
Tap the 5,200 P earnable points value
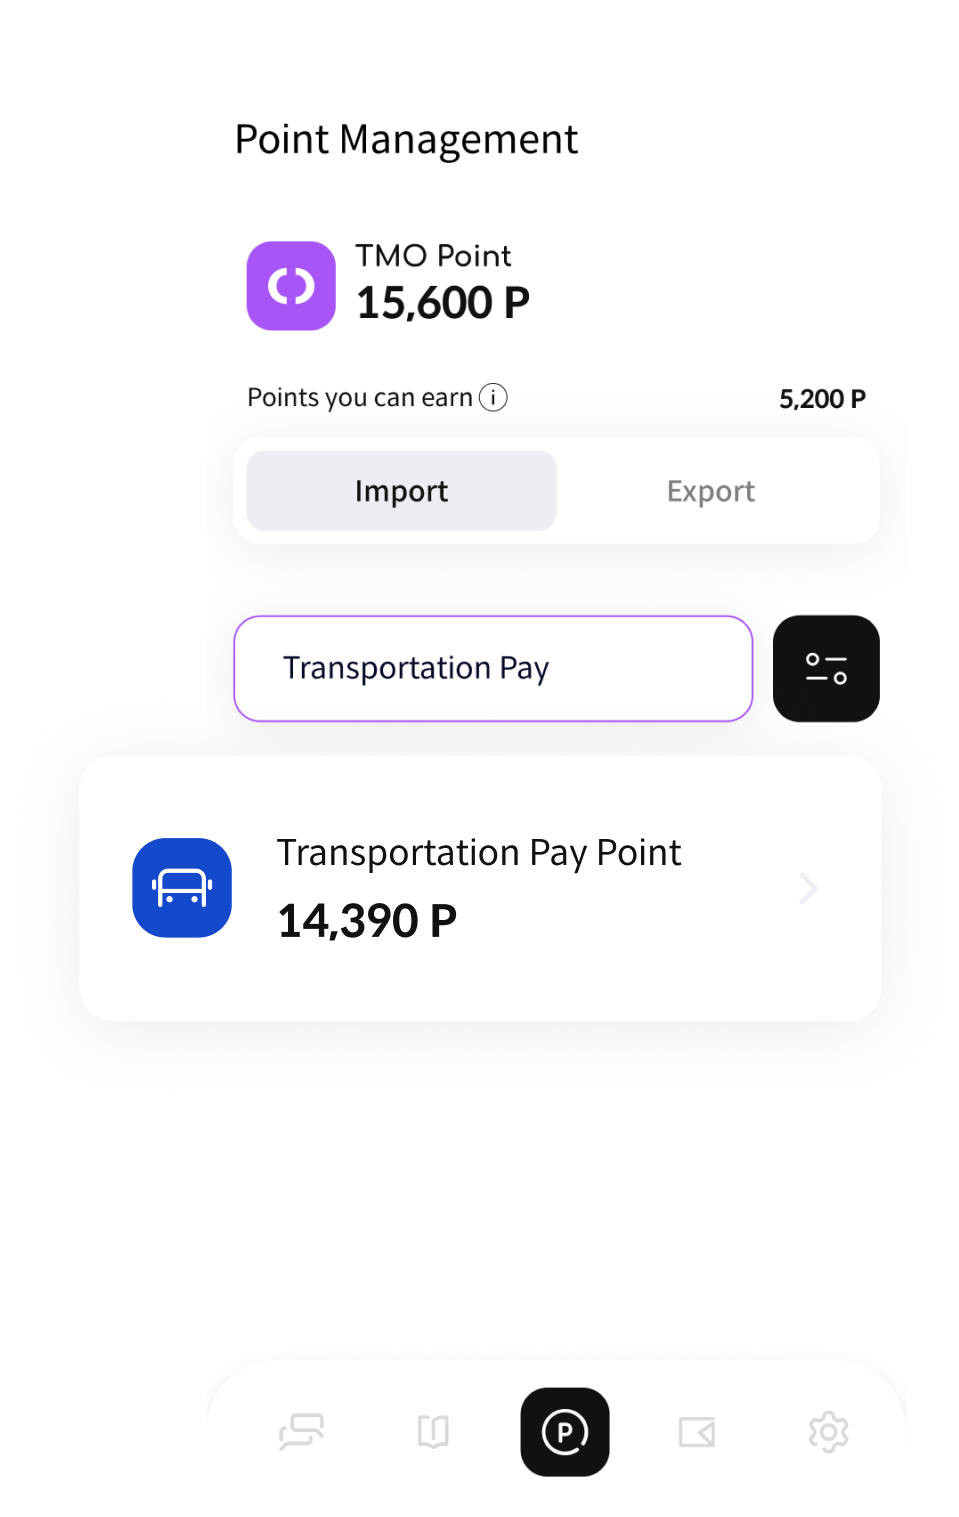click(822, 399)
